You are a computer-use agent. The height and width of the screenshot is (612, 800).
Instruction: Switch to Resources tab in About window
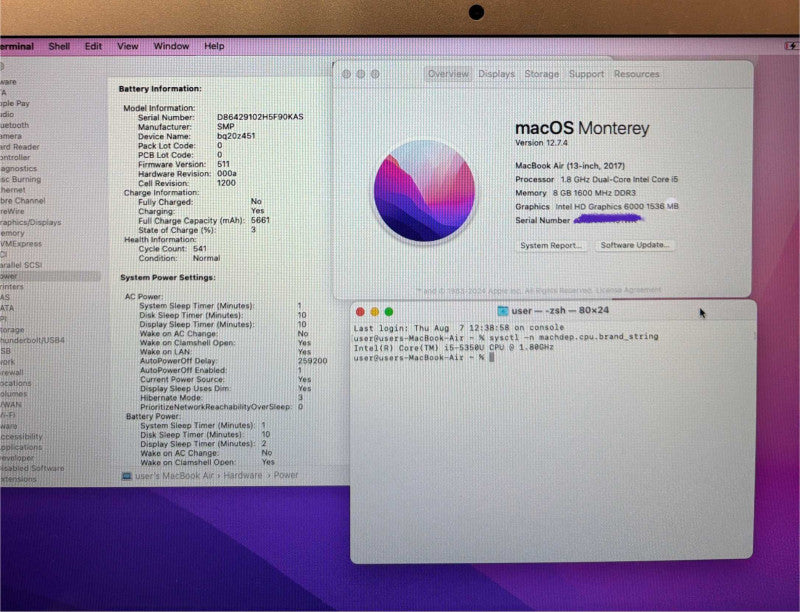[636, 74]
